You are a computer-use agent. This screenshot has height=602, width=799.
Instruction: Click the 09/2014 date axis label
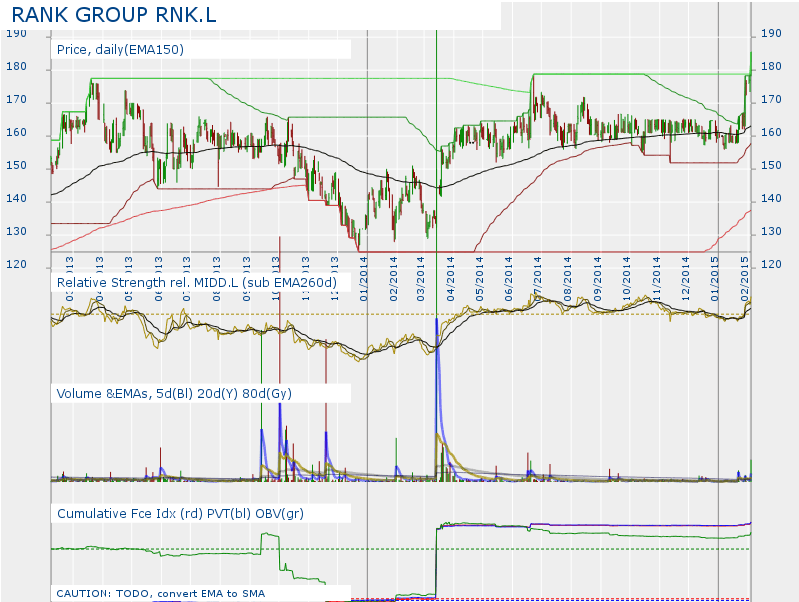coord(597,279)
